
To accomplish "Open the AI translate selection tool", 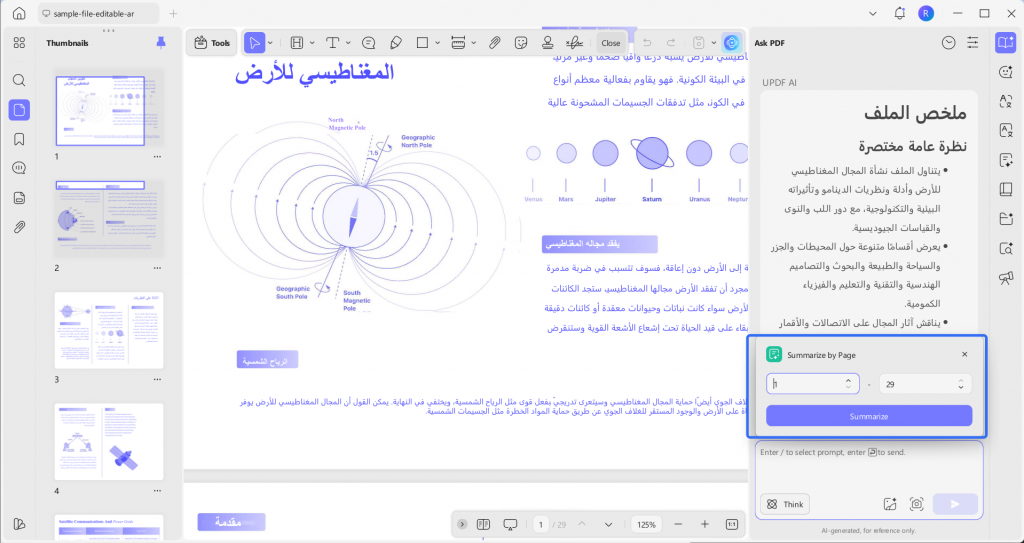I will (x=1006, y=101).
